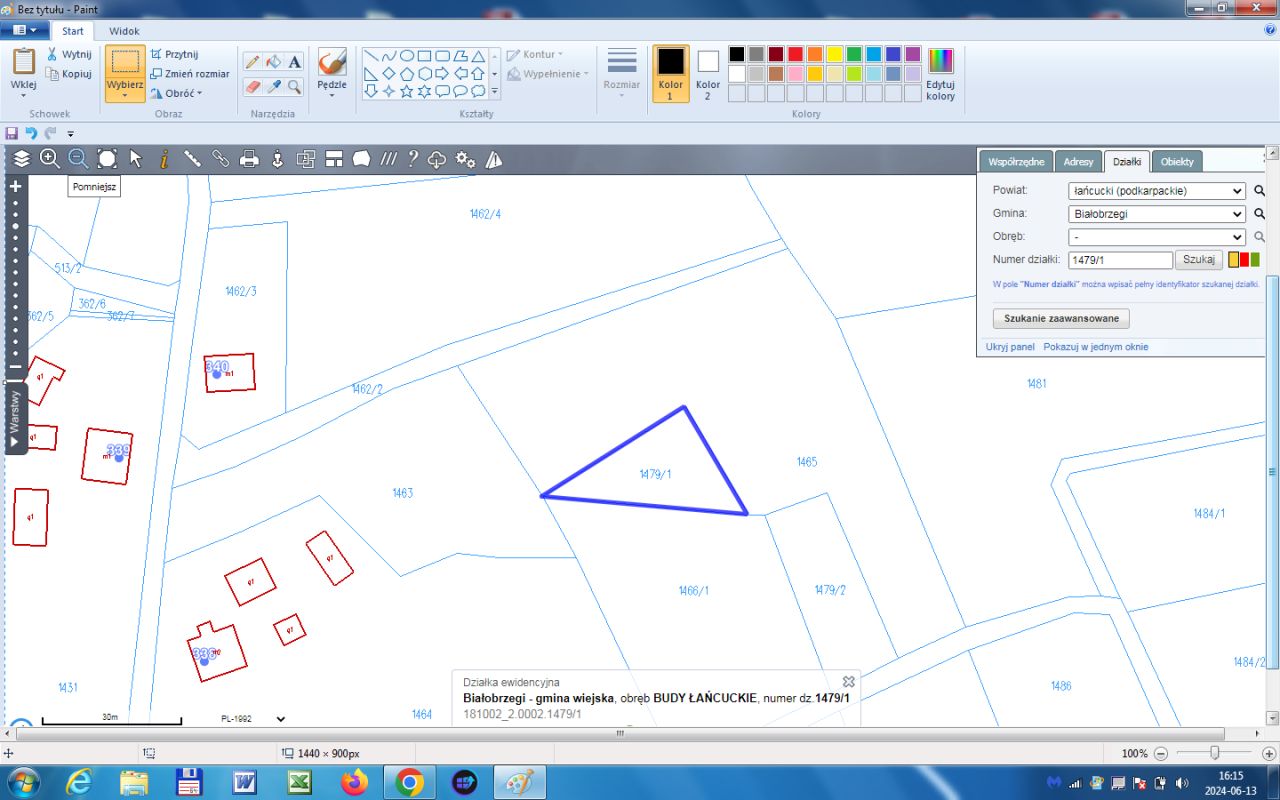This screenshot has width=1280, height=800.
Task: Switch to the Widok ribbon tab
Action: click(124, 31)
